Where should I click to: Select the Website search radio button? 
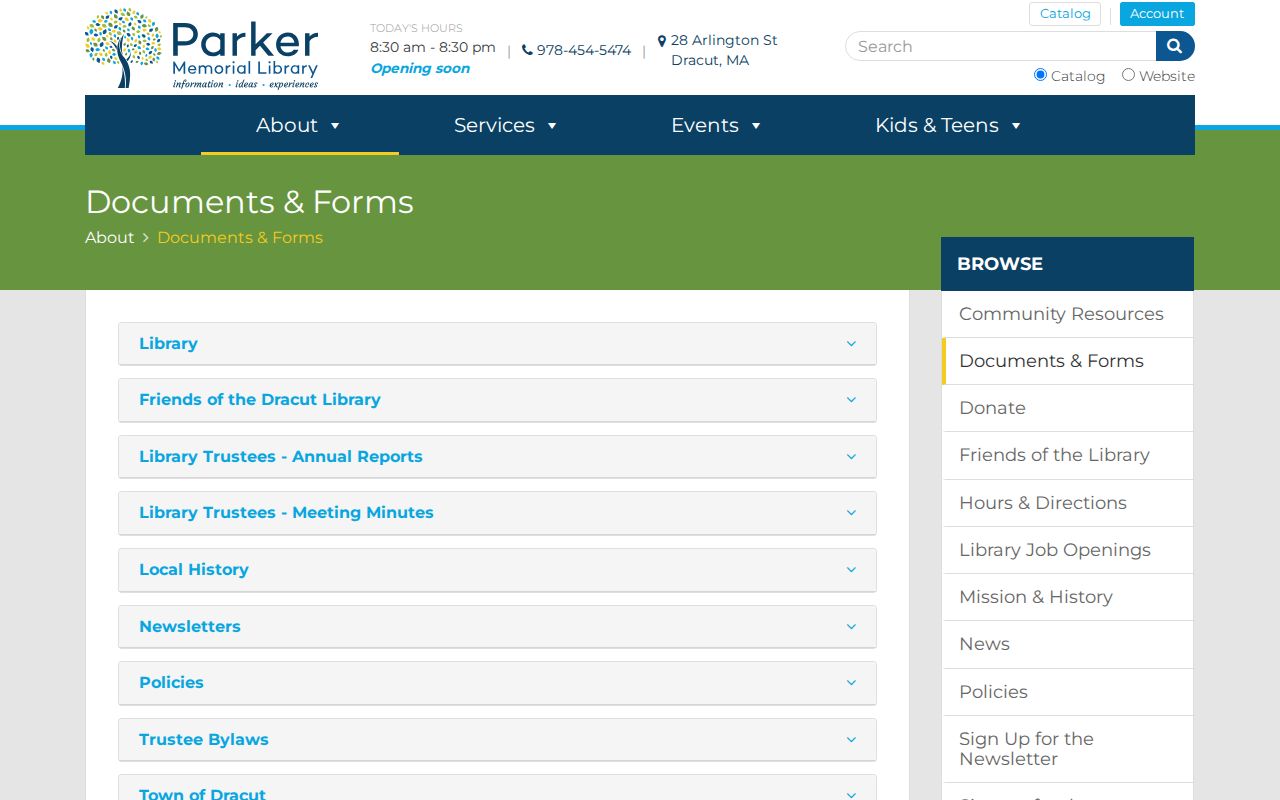point(1128,75)
